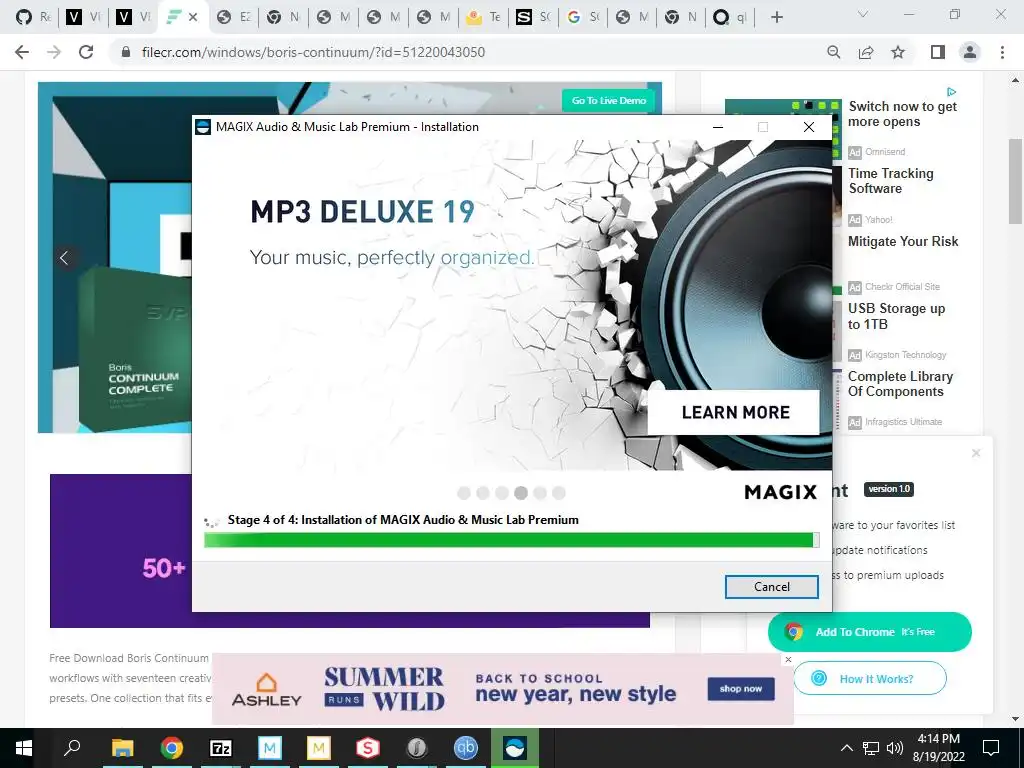This screenshot has height=768, width=1024.
Task: Open the taskbar clock and date
Action: [x=938, y=748]
